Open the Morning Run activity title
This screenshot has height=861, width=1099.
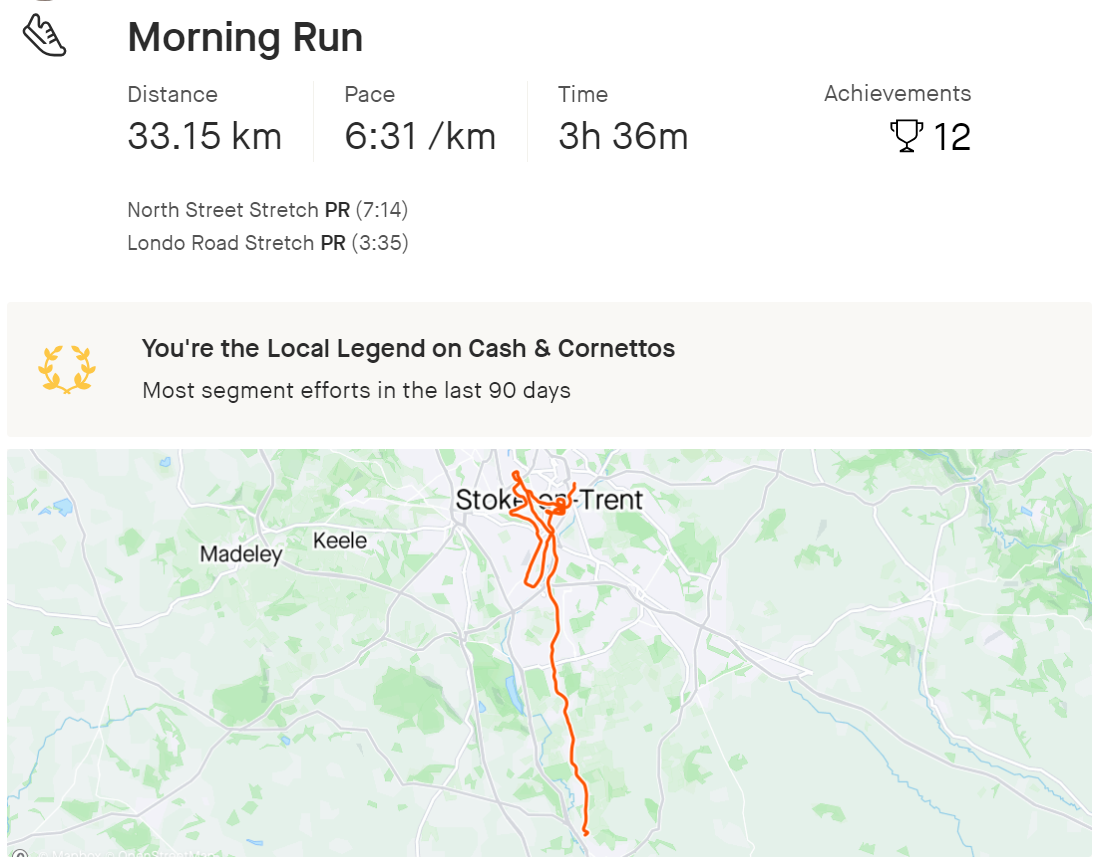click(245, 38)
